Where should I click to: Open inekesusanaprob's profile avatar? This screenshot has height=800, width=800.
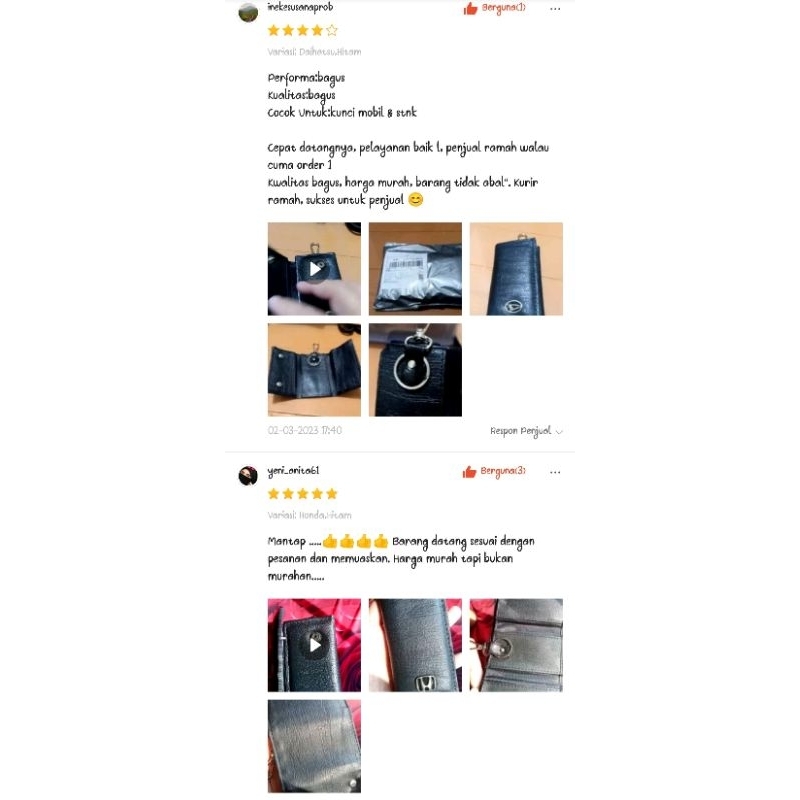[x=248, y=12]
